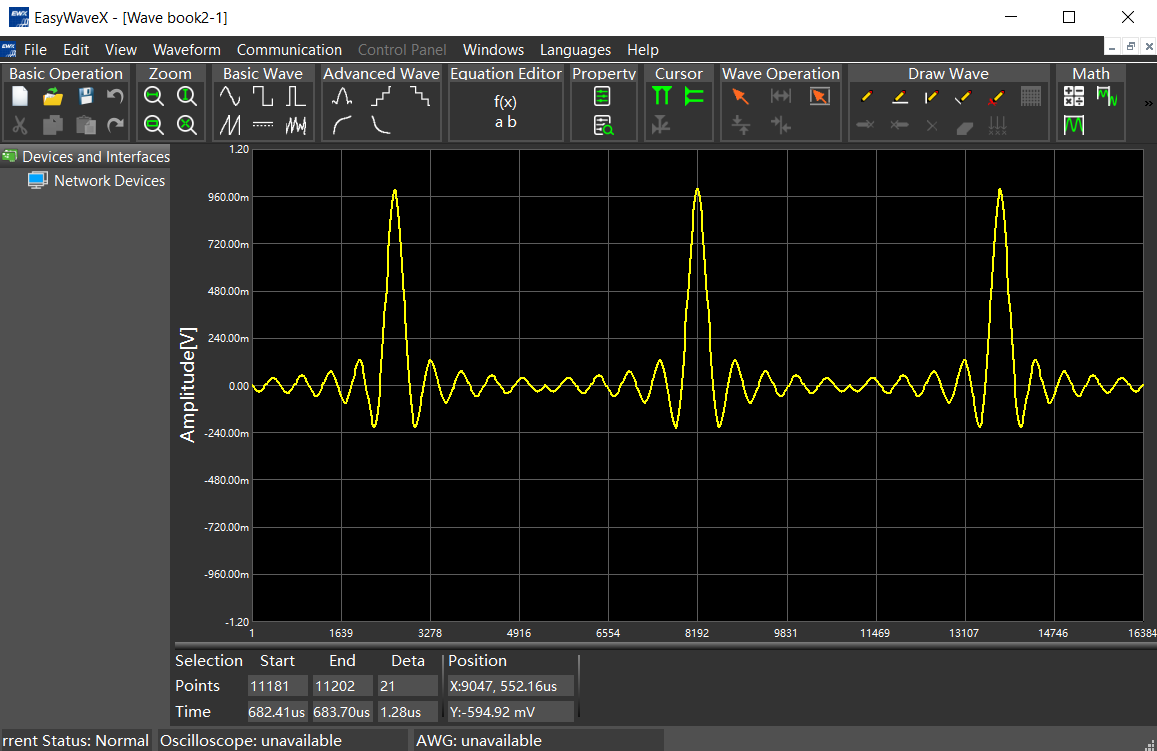Click the vertical zoom magnifier icon
The image size is (1157, 751).
coord(187,97)
